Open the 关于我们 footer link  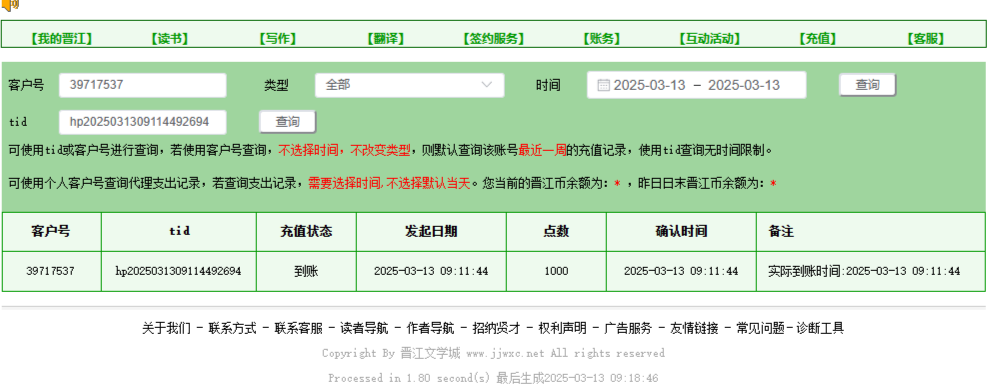tap(166, 329)
